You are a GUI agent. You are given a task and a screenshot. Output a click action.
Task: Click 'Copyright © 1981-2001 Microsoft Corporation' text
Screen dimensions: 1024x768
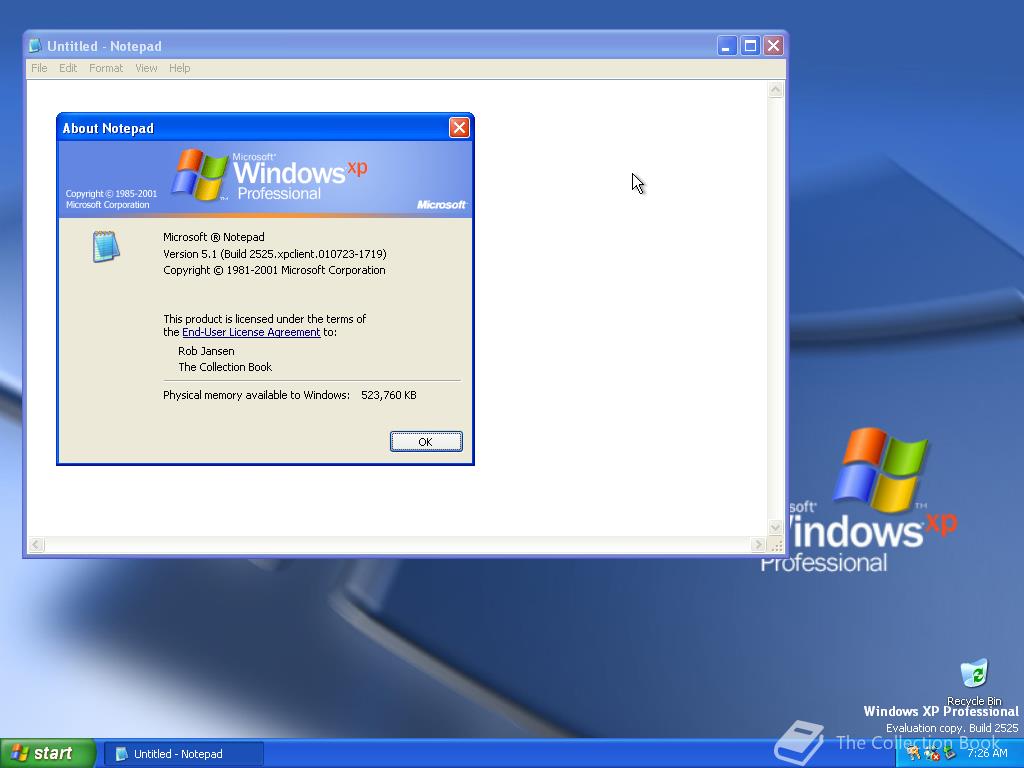pyautogui.click(x=274, y=270)
